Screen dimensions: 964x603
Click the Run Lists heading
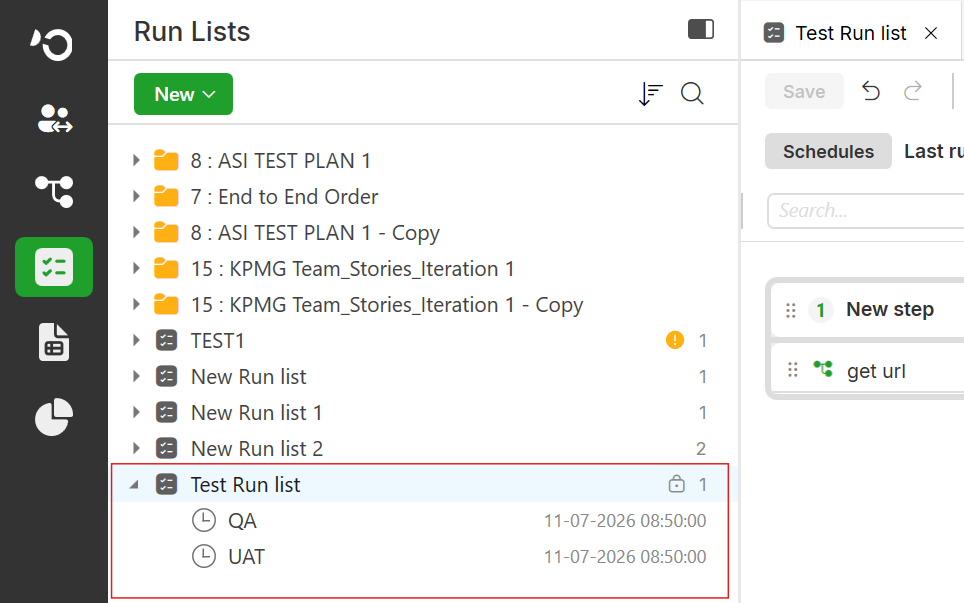(x=192, y=31)
